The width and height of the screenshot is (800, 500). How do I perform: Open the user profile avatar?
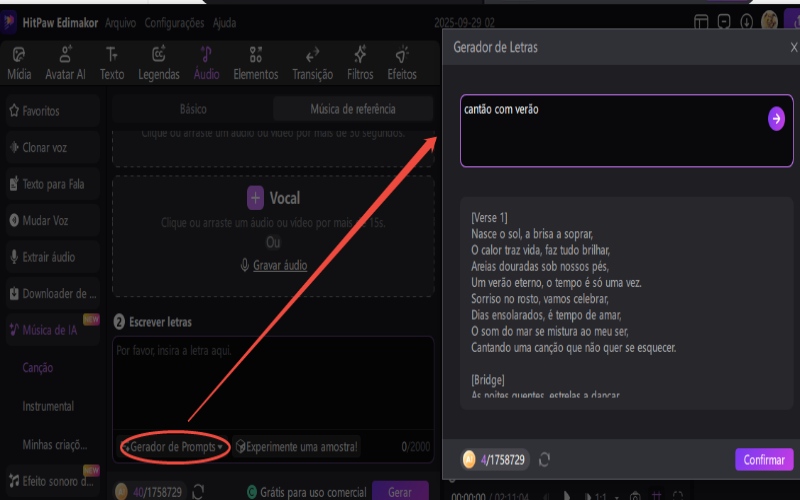769,21
